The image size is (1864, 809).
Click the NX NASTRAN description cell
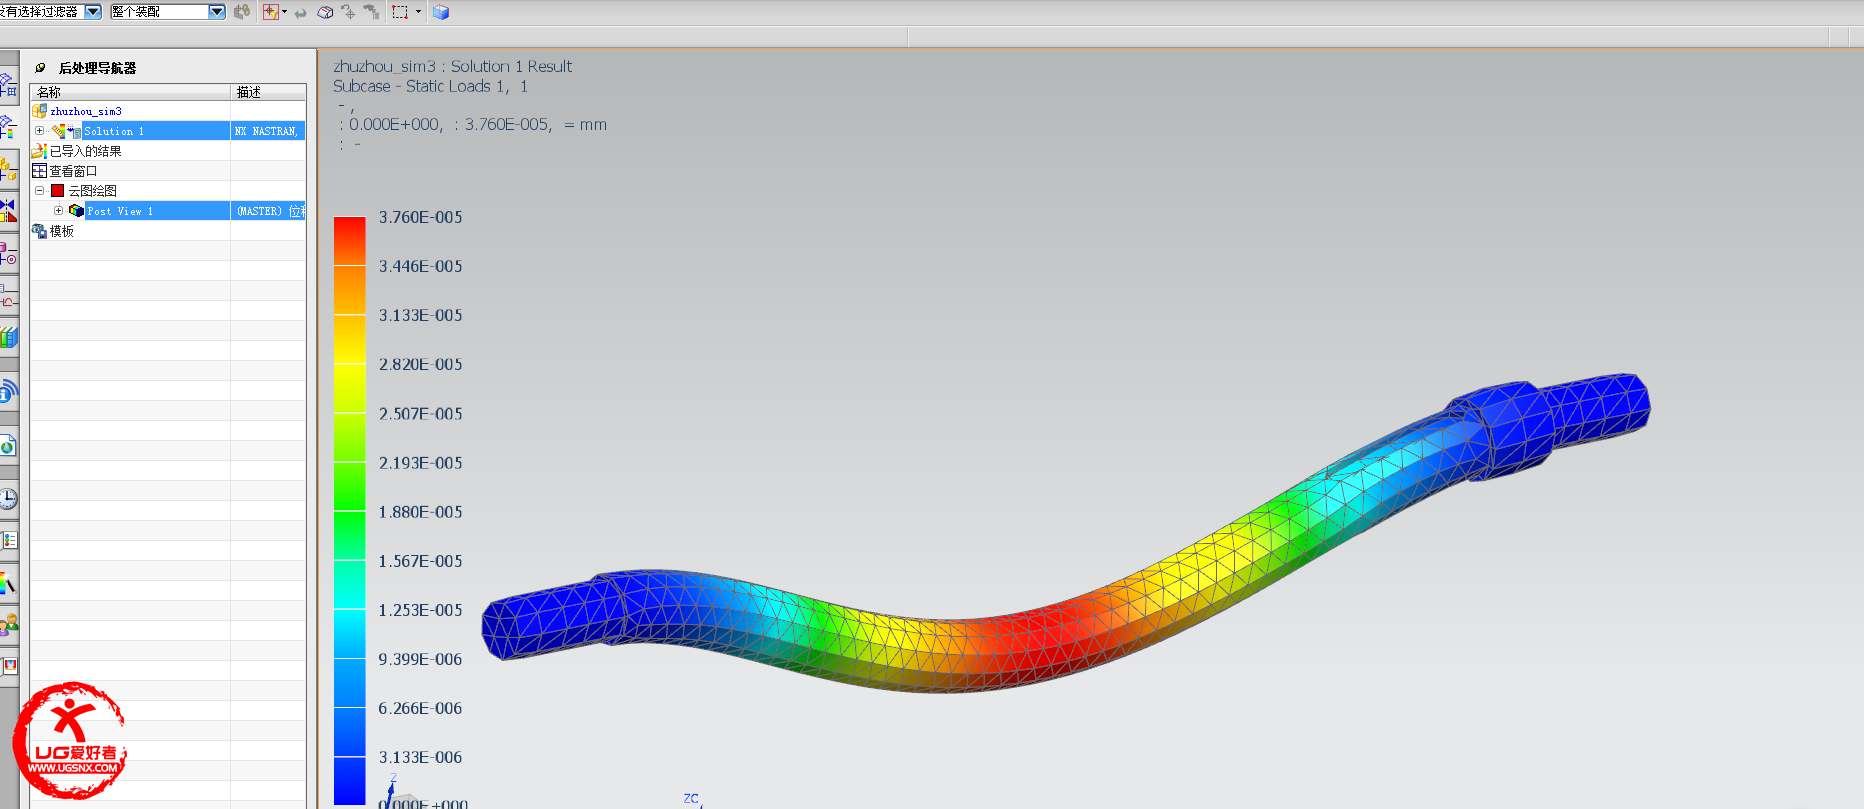pos(268,131)
